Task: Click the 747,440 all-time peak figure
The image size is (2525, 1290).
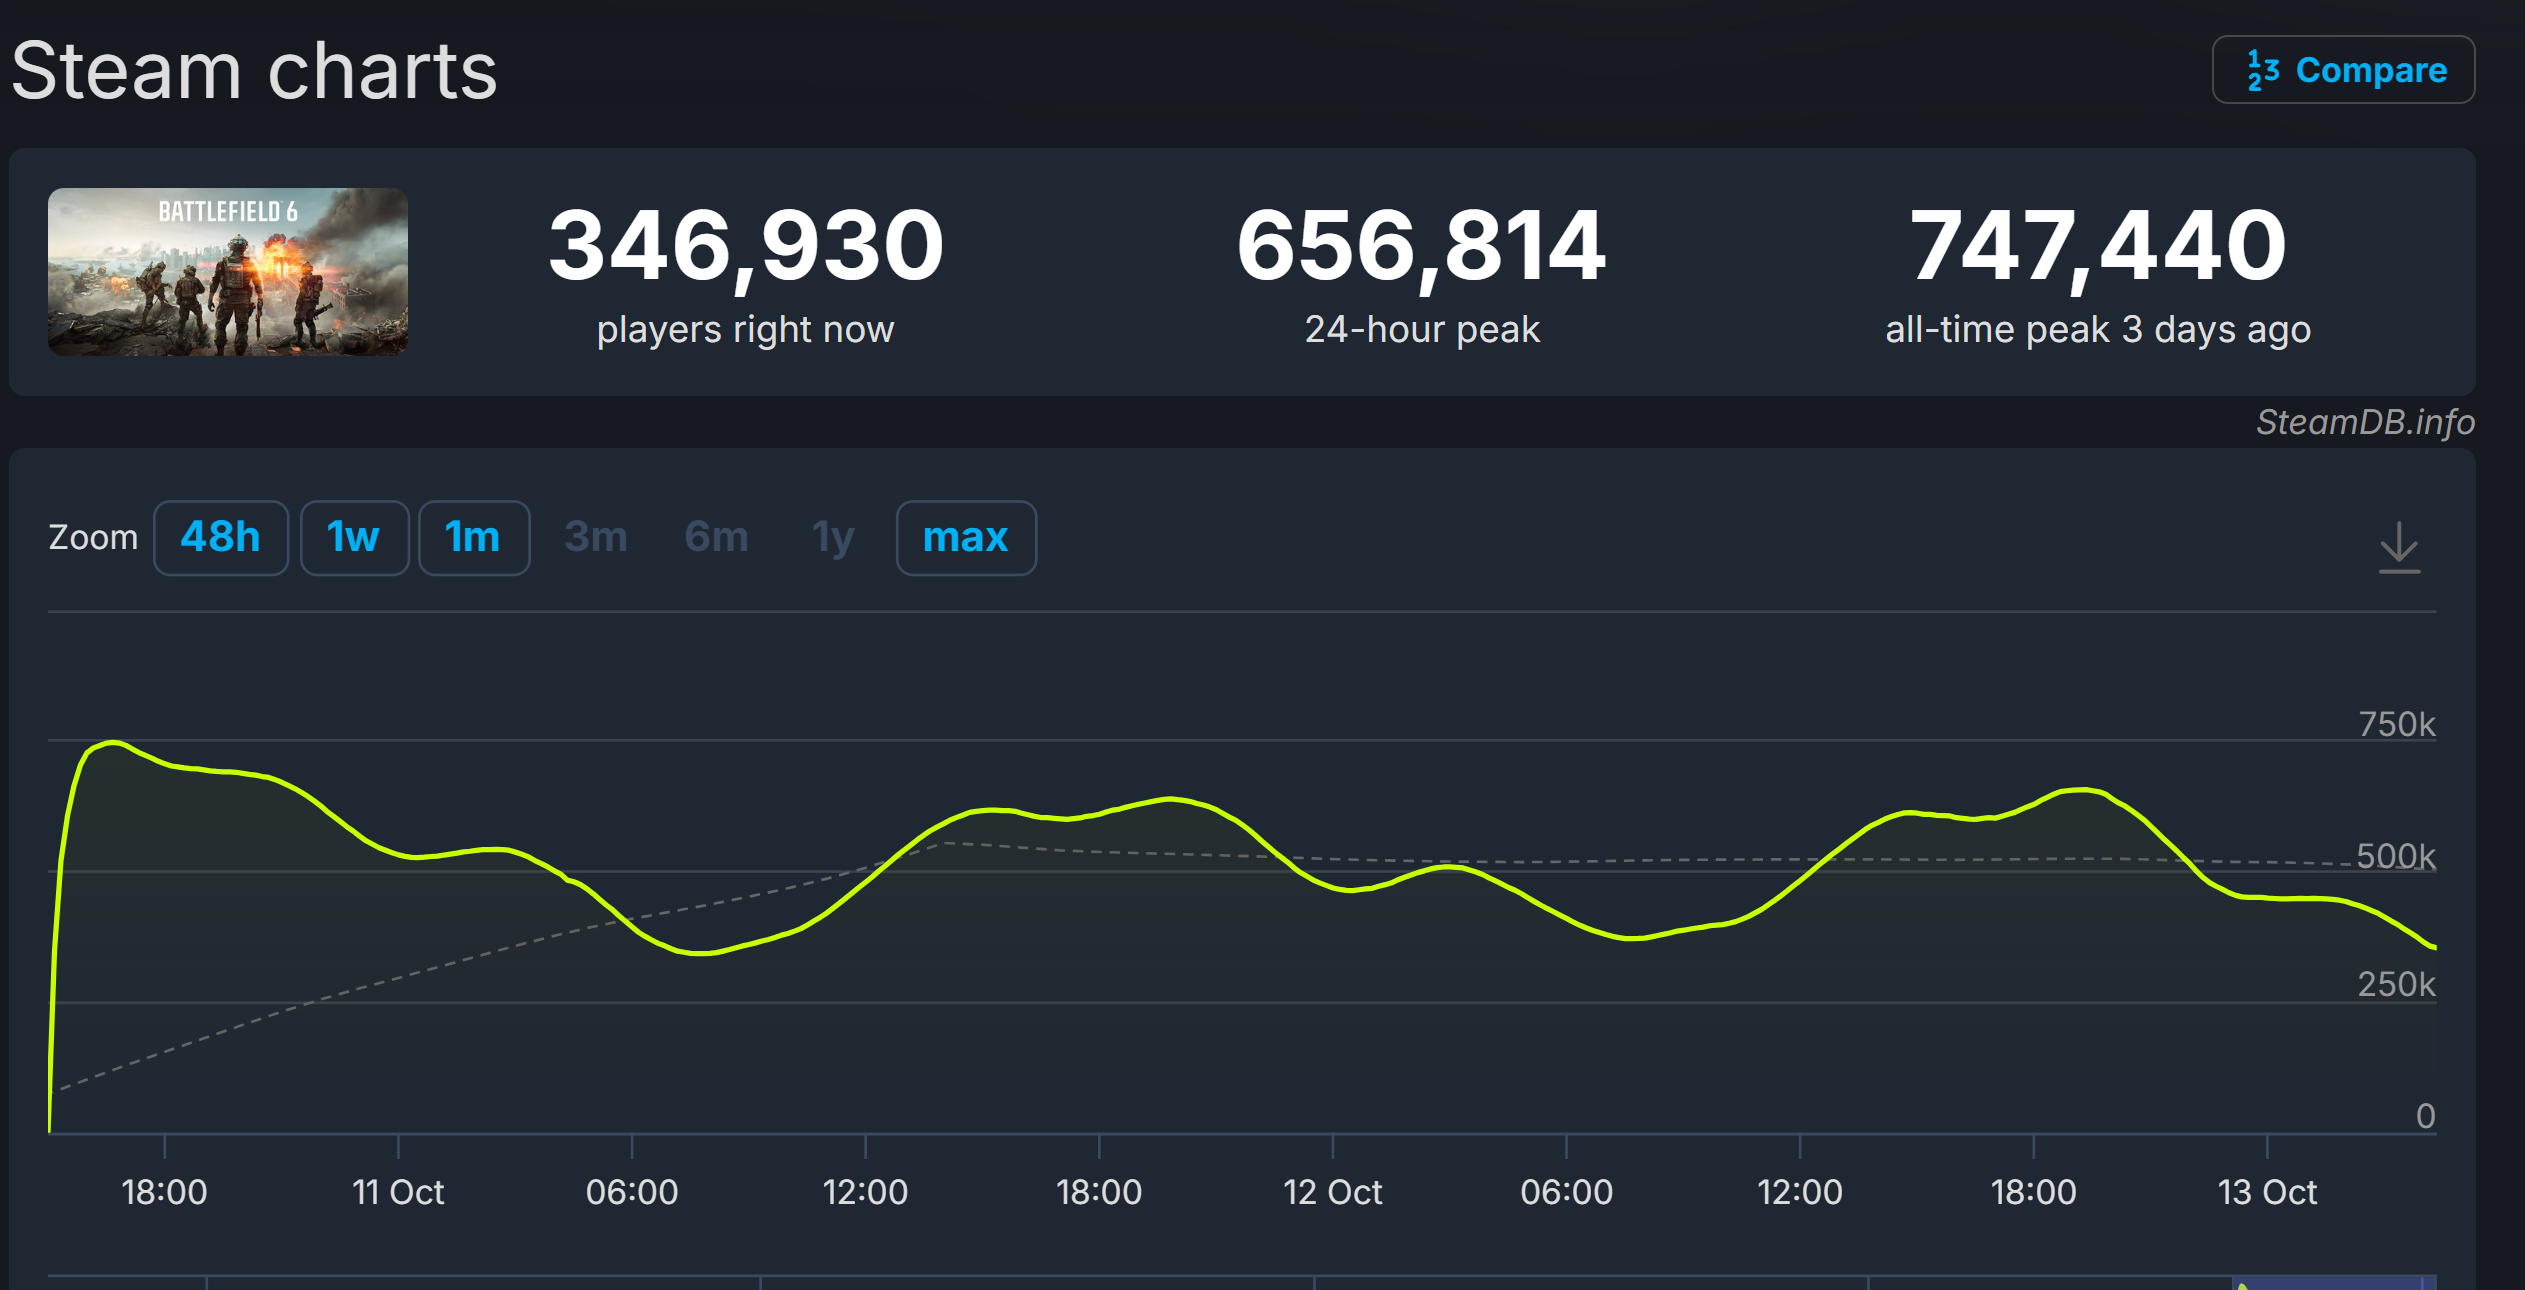Action: tap(2097, 246)
